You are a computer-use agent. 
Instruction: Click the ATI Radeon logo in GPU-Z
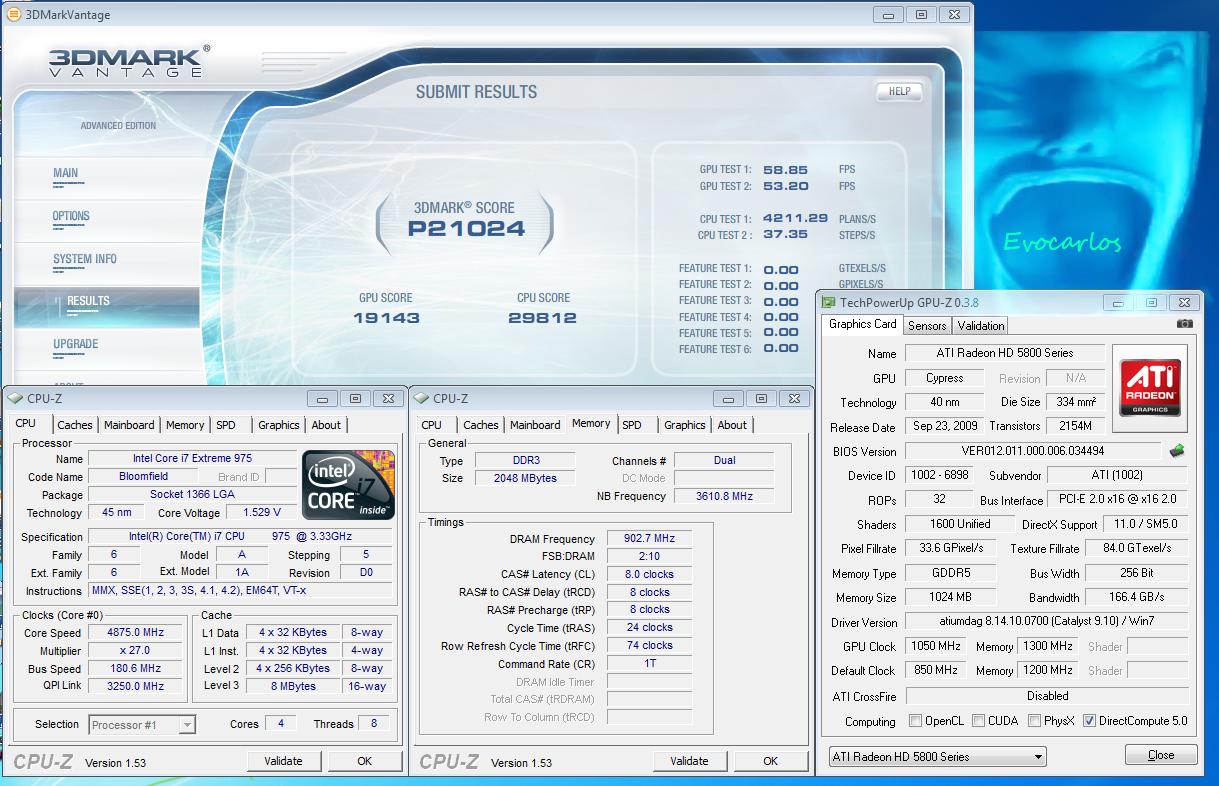click(x=1150, y=388)
